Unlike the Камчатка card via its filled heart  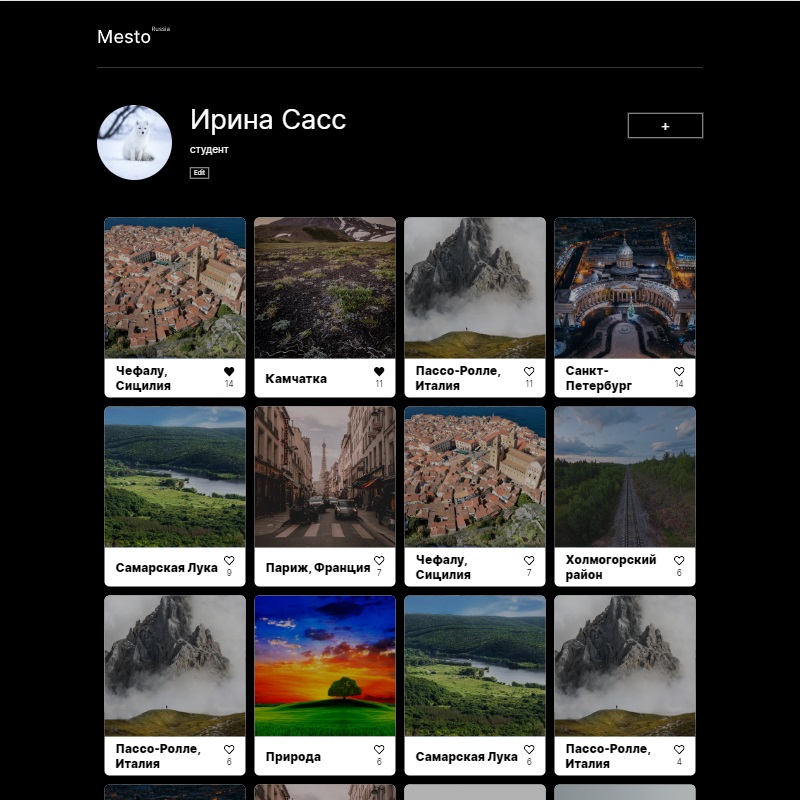(x=379, y=372)
